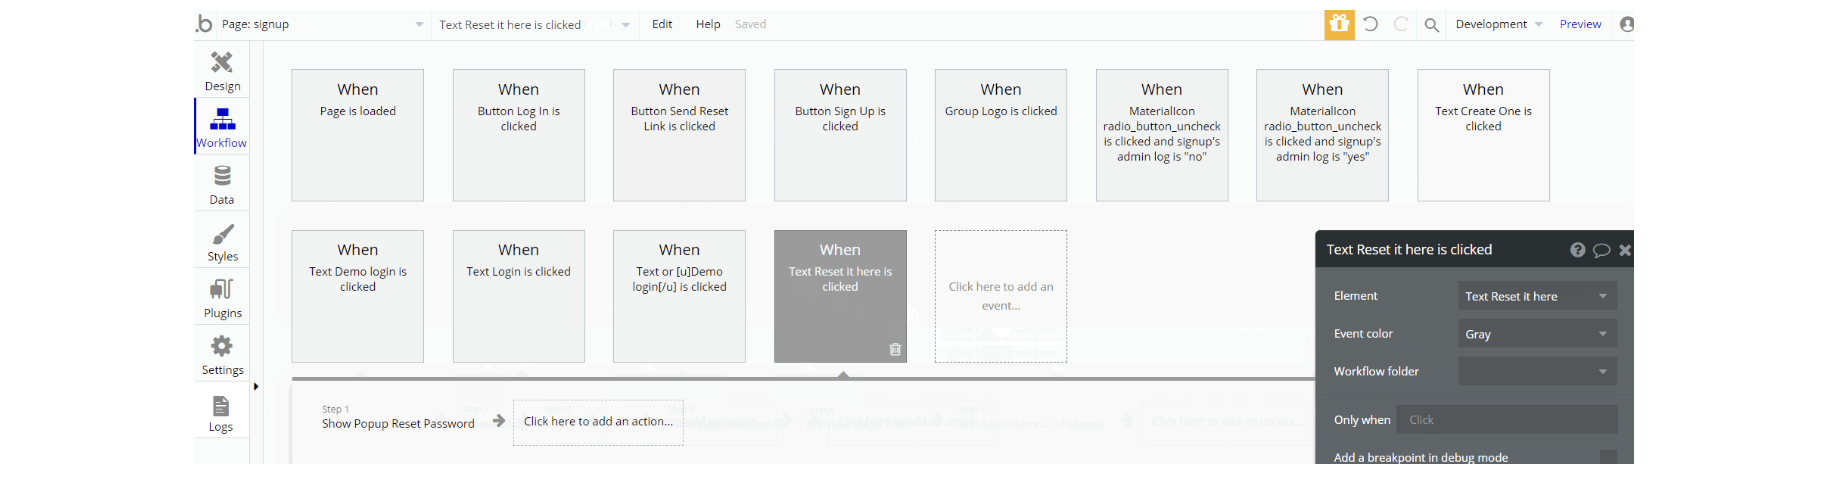Open the Development version dropdown

[x=1498, y=24]
